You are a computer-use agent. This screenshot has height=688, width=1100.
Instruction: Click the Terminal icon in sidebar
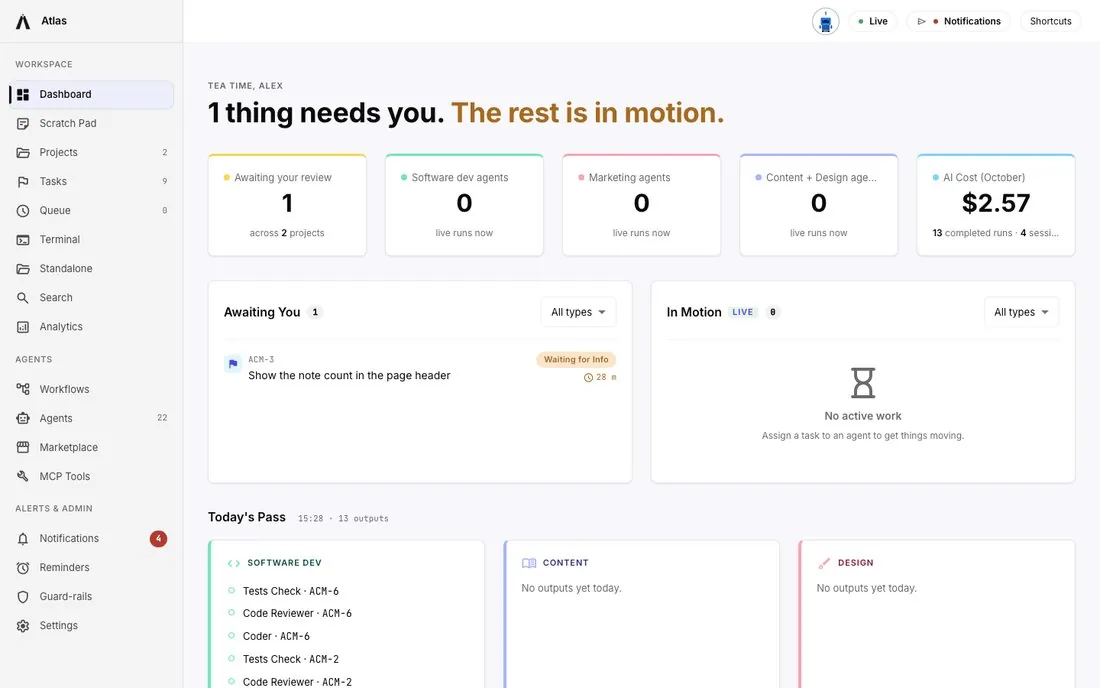(x=23, y=240)
